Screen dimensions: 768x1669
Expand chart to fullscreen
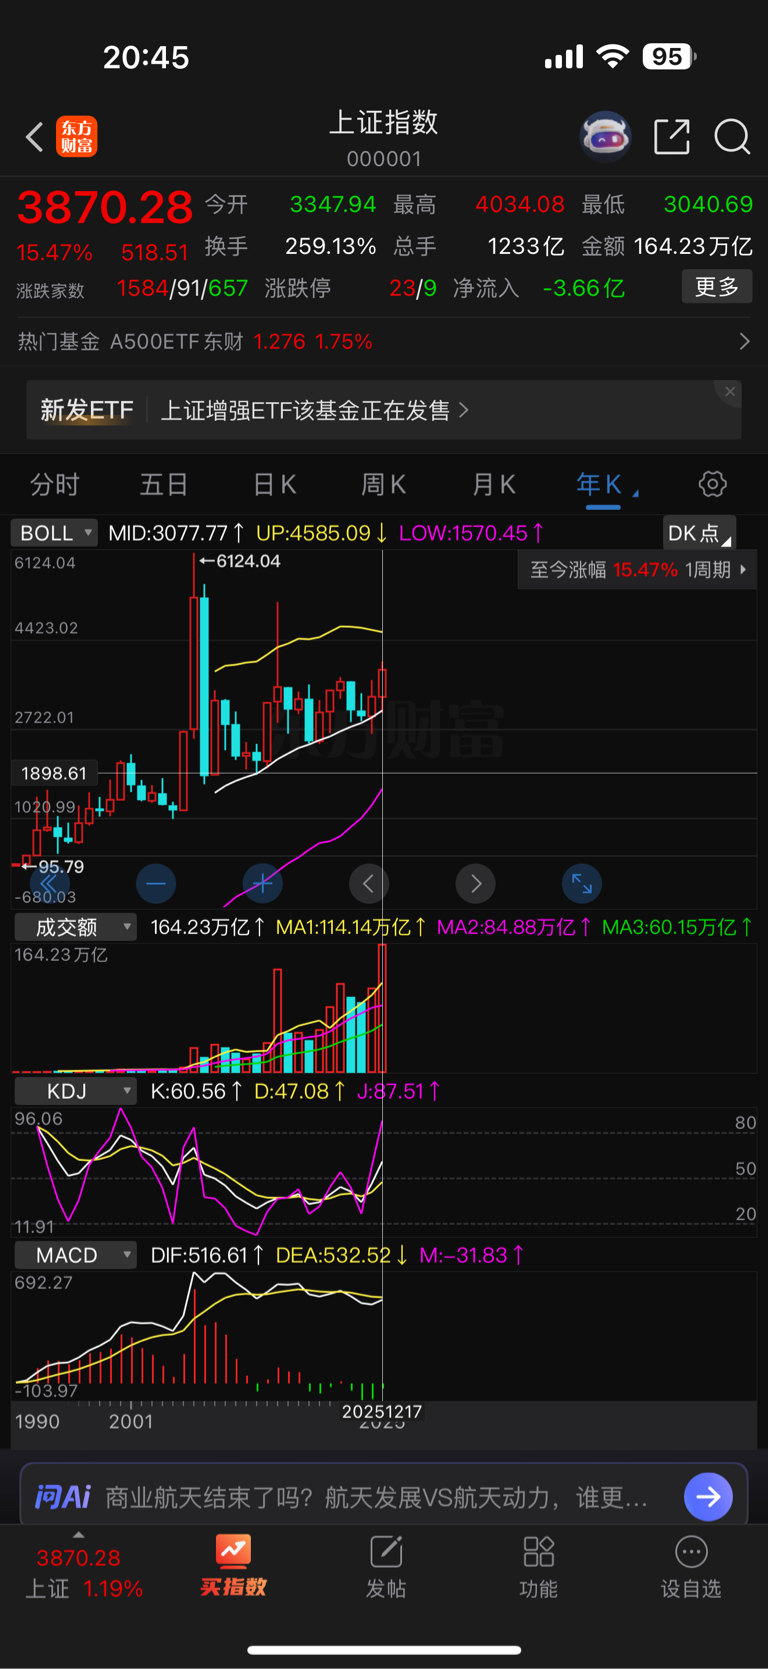pos(582,883)
